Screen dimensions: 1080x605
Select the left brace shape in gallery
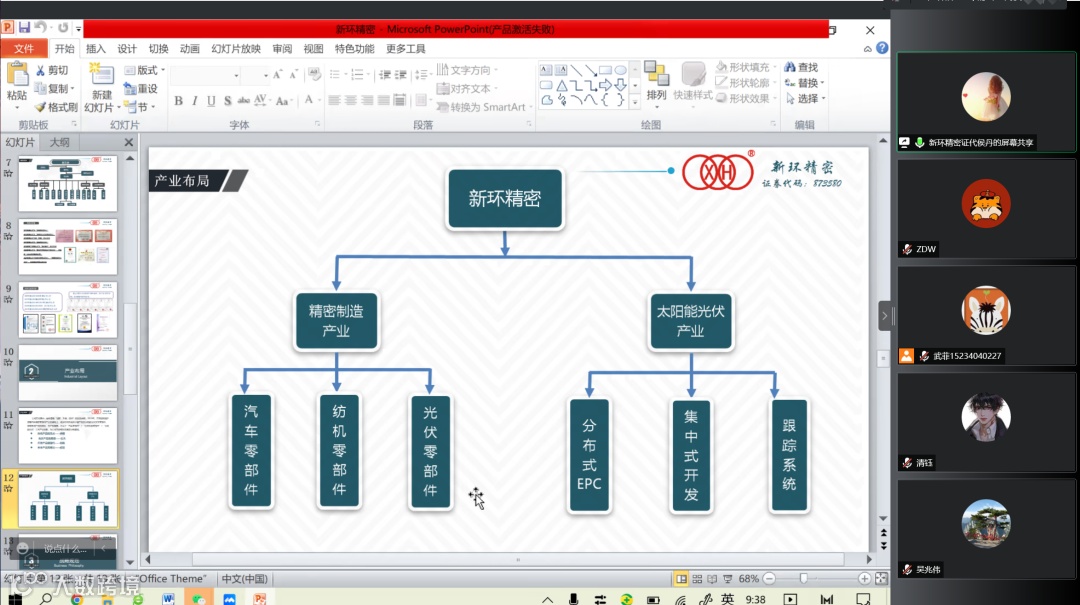(605, 100)
